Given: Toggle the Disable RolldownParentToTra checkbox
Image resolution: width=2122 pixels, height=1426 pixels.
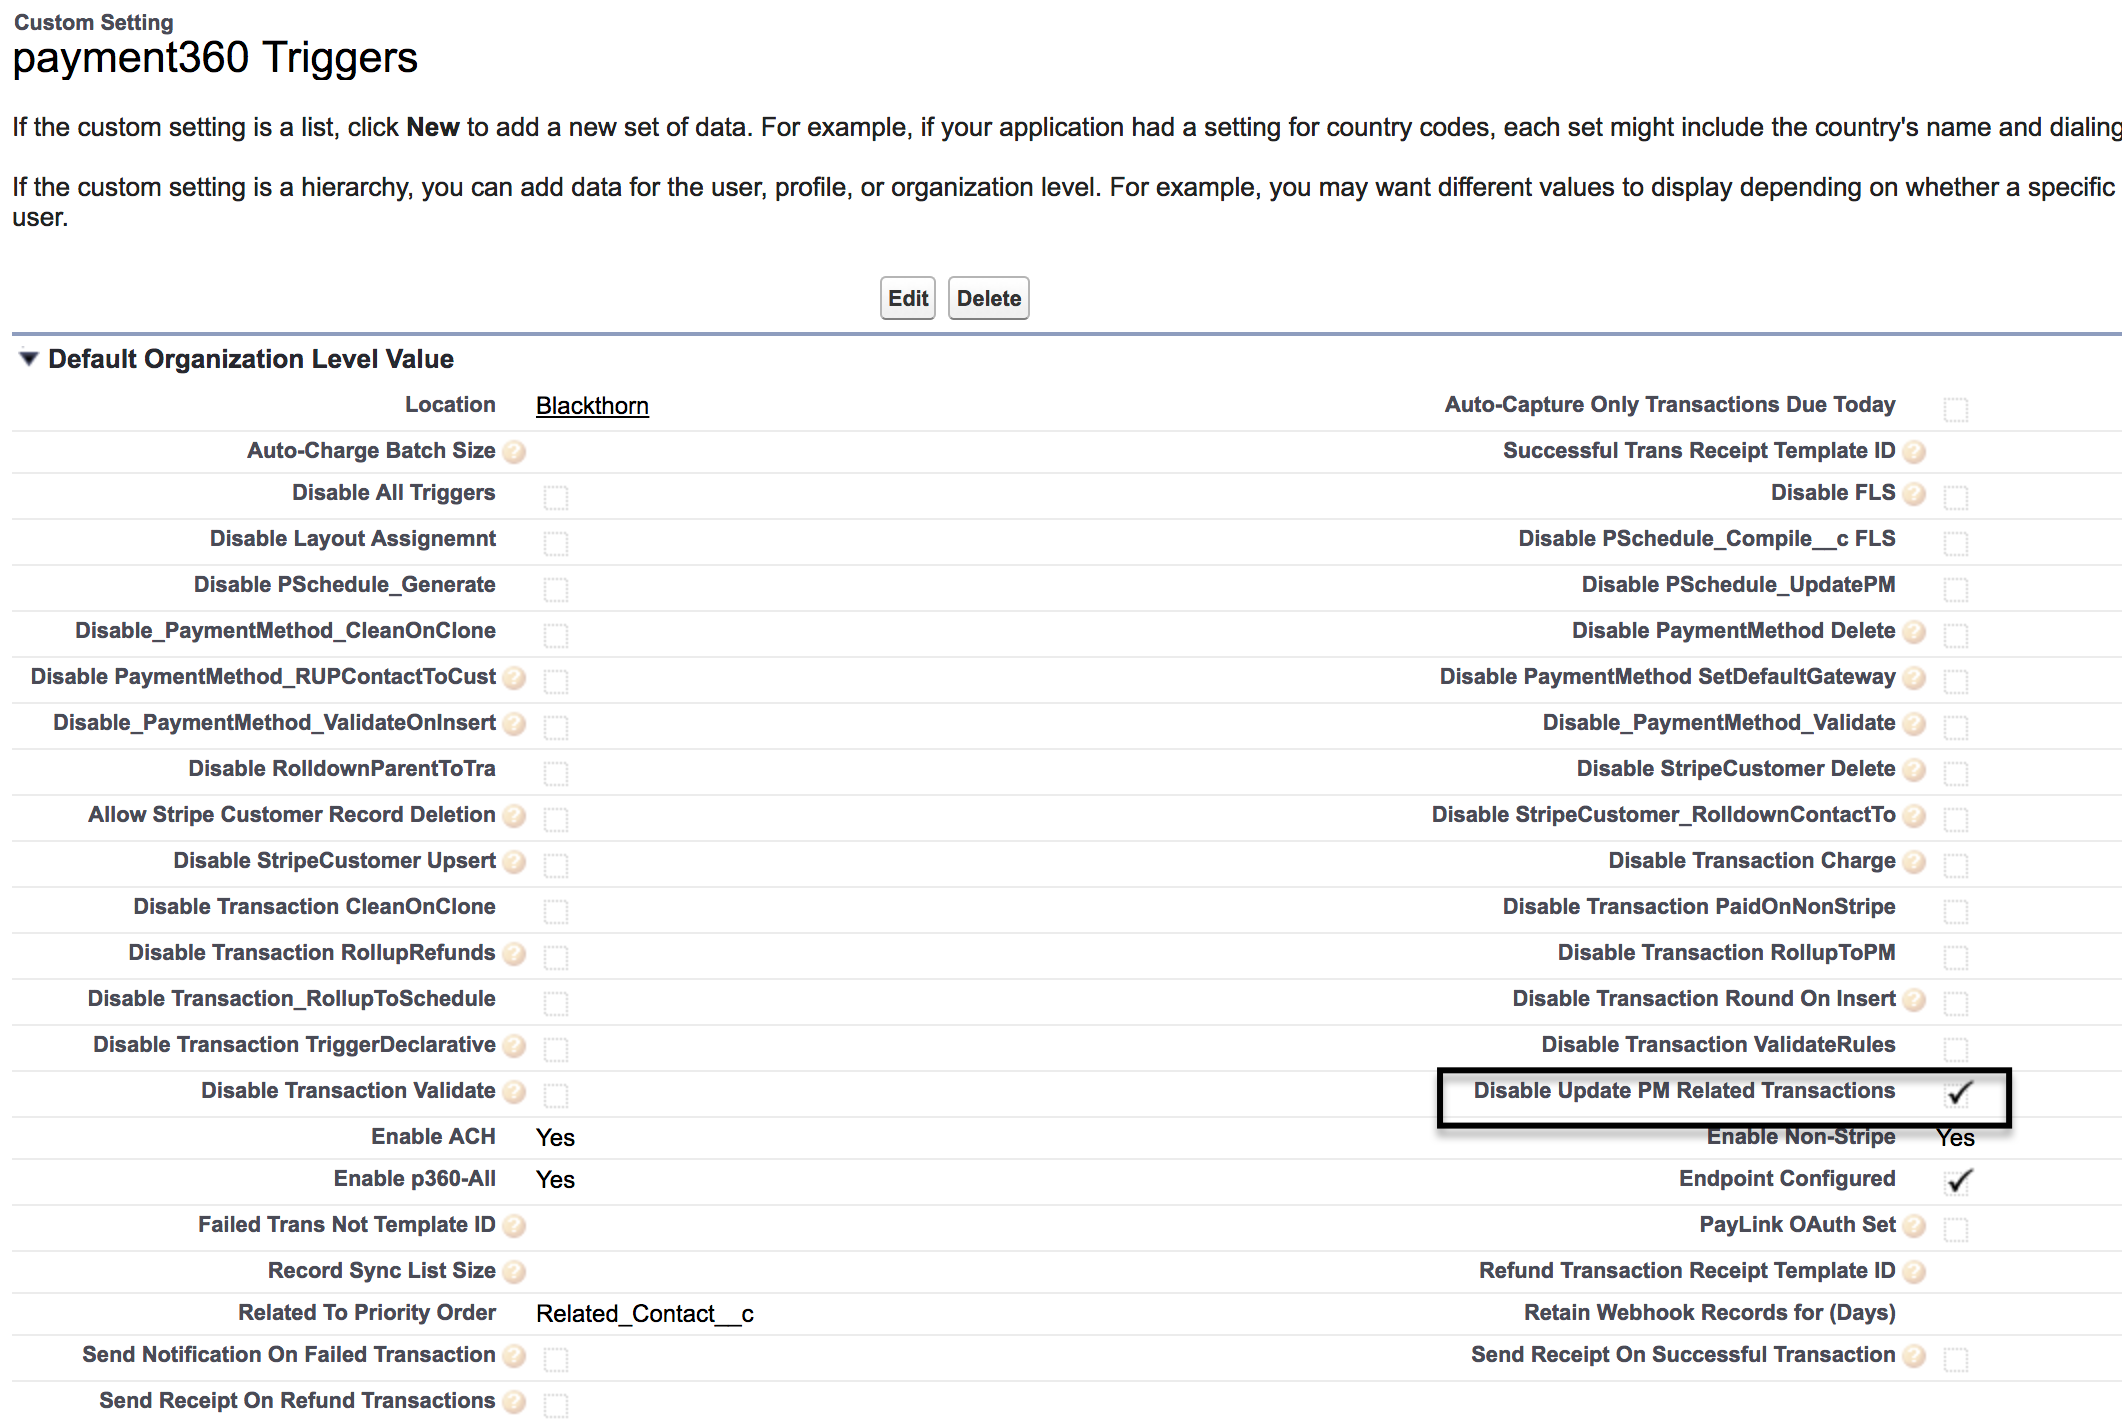Looking at the screenshot, I should (556, 773).
